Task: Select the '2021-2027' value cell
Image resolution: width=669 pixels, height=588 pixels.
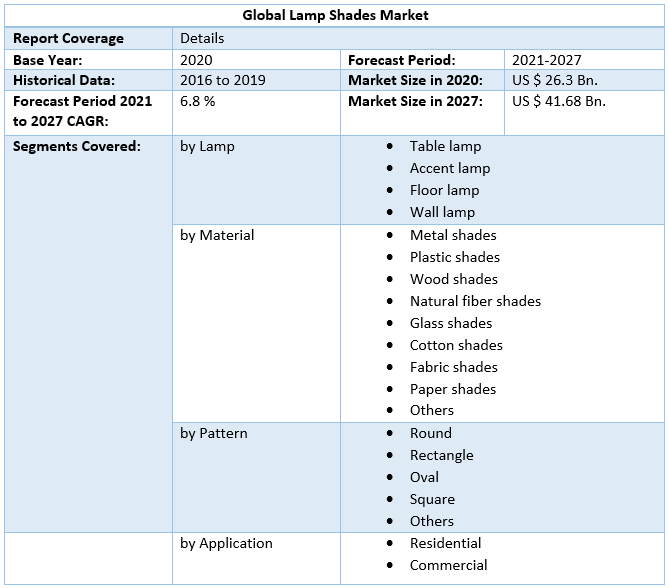Action: 546,60
